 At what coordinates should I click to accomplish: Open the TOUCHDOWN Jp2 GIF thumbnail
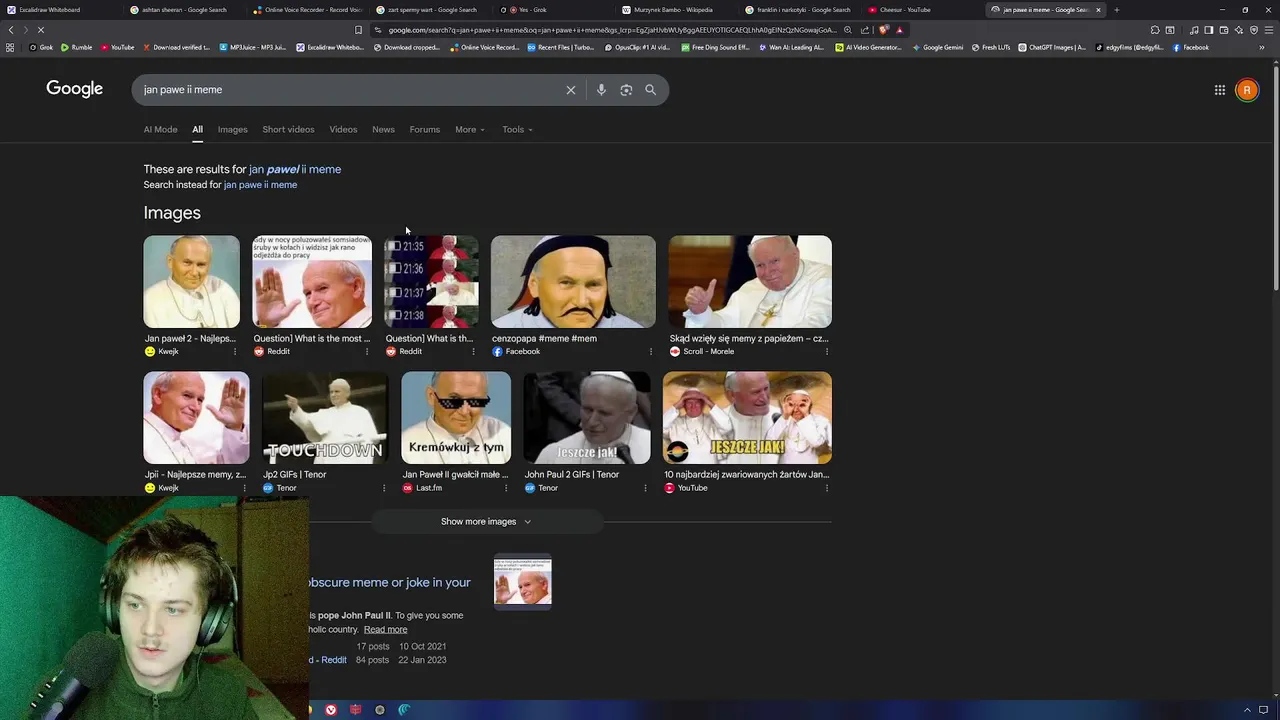click(324, 418)
